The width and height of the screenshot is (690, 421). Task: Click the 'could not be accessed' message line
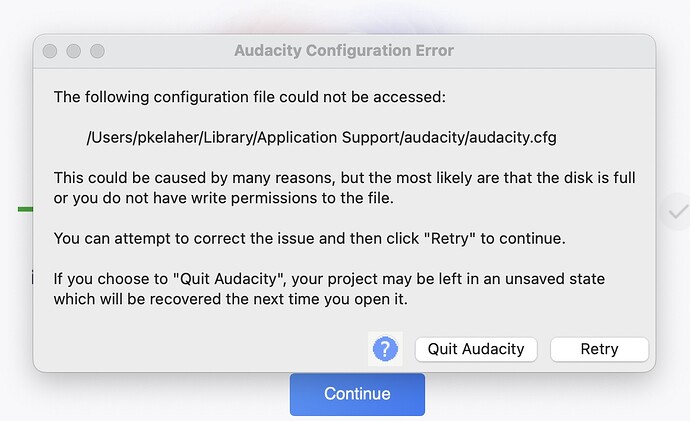[x=249, y=97]
